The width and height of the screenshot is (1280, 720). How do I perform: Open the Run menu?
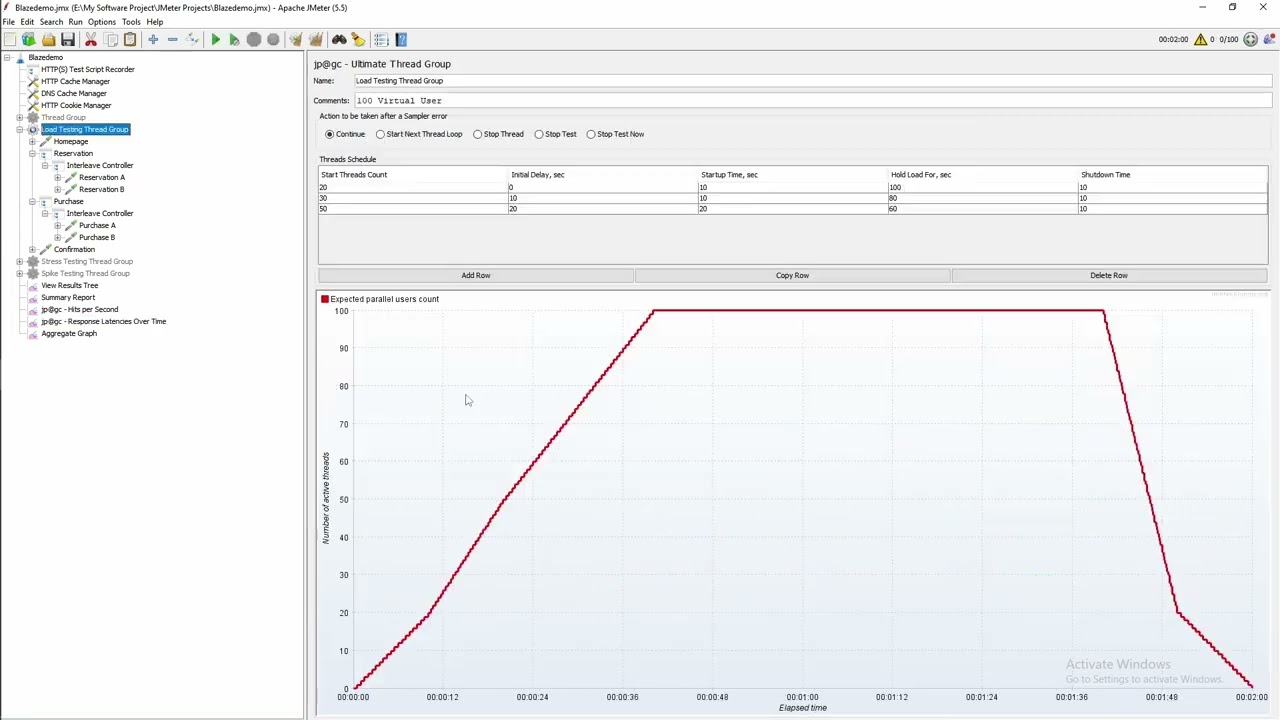tap(75, 22)
